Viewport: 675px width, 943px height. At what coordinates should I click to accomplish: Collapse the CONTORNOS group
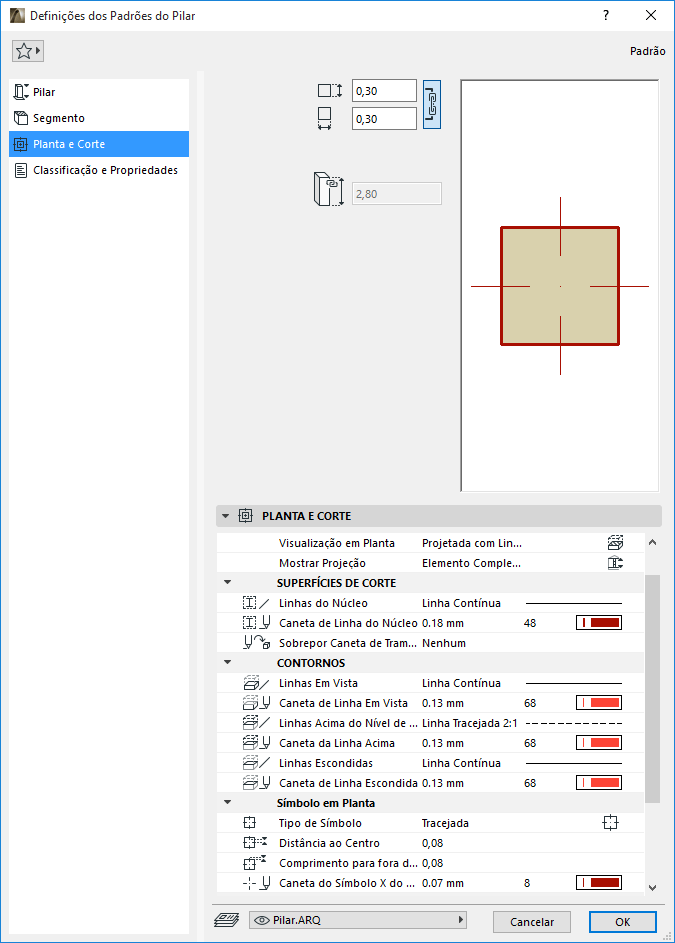(x=227, y=662)
